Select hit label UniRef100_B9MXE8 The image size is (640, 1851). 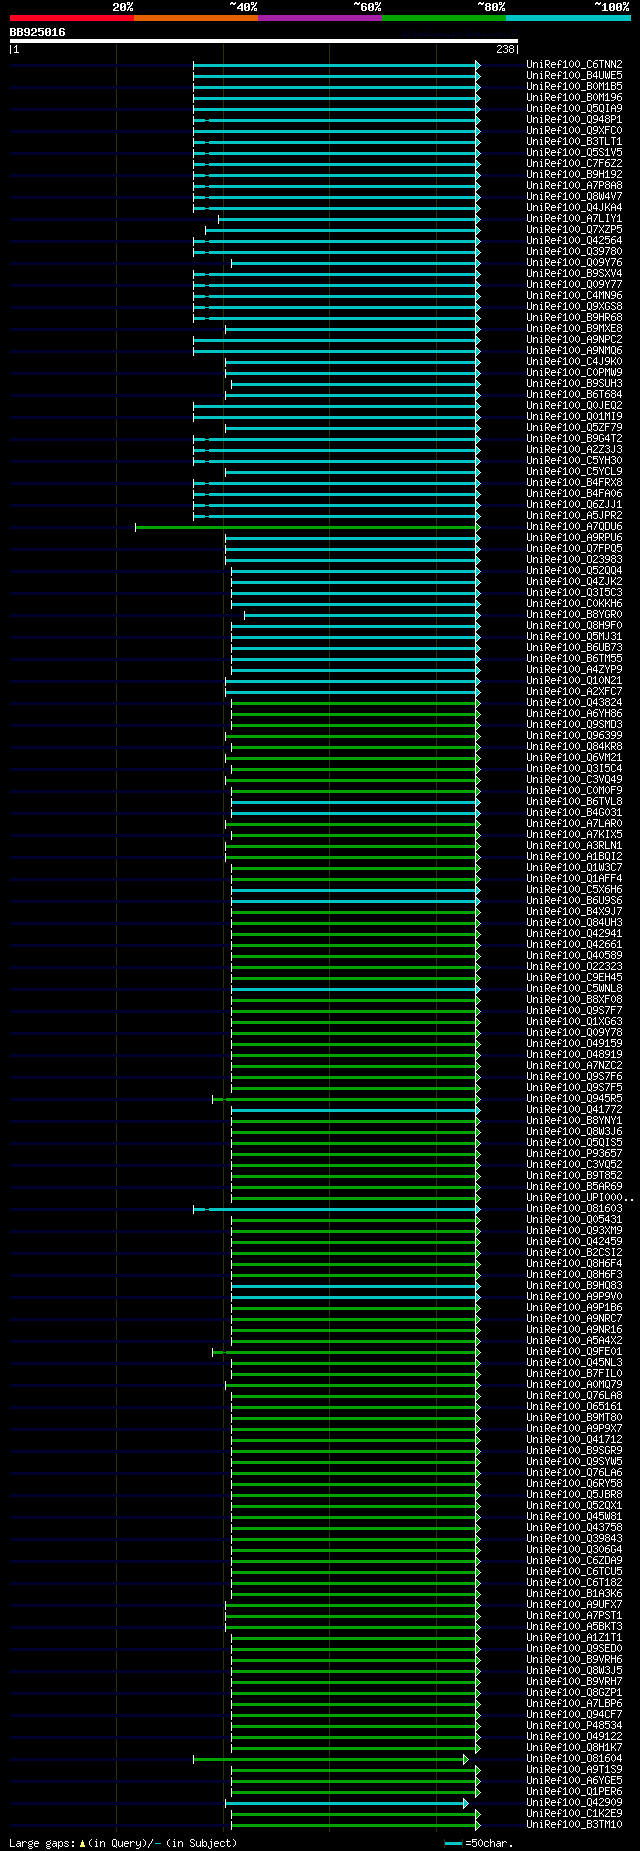pyautogui.click(x=574, y=328)
